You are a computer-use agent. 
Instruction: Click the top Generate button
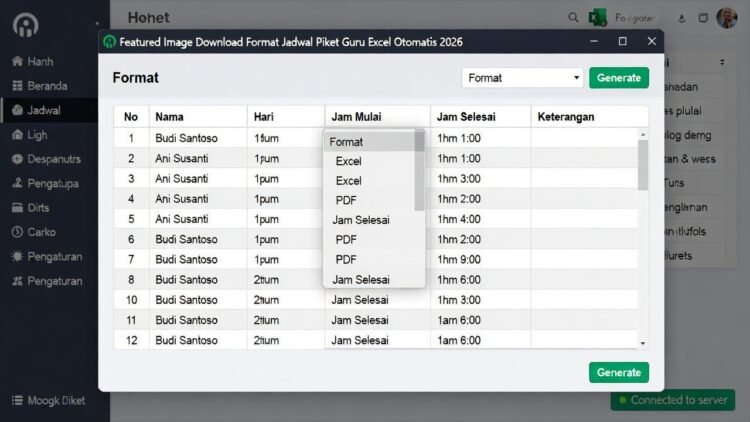point(619,78)
